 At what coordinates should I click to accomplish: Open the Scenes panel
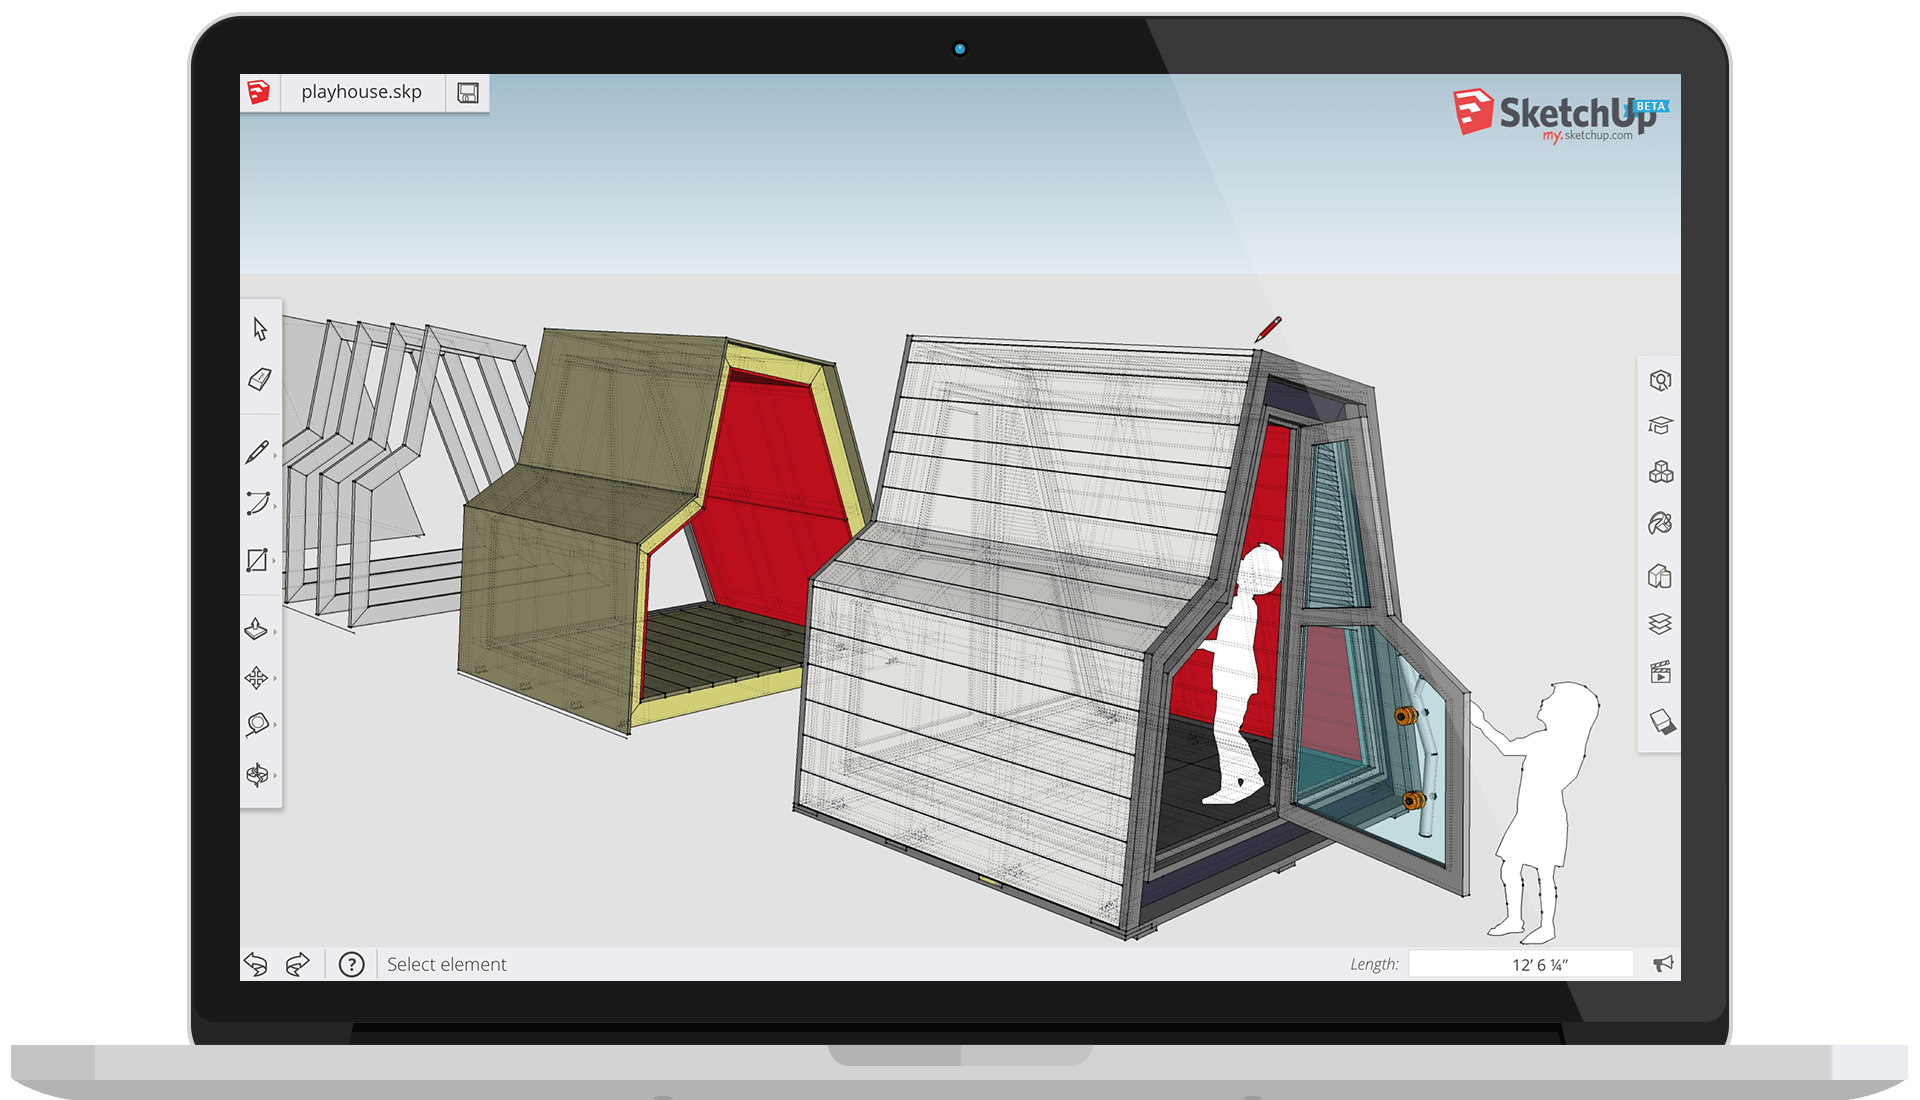coord(1660,672)
